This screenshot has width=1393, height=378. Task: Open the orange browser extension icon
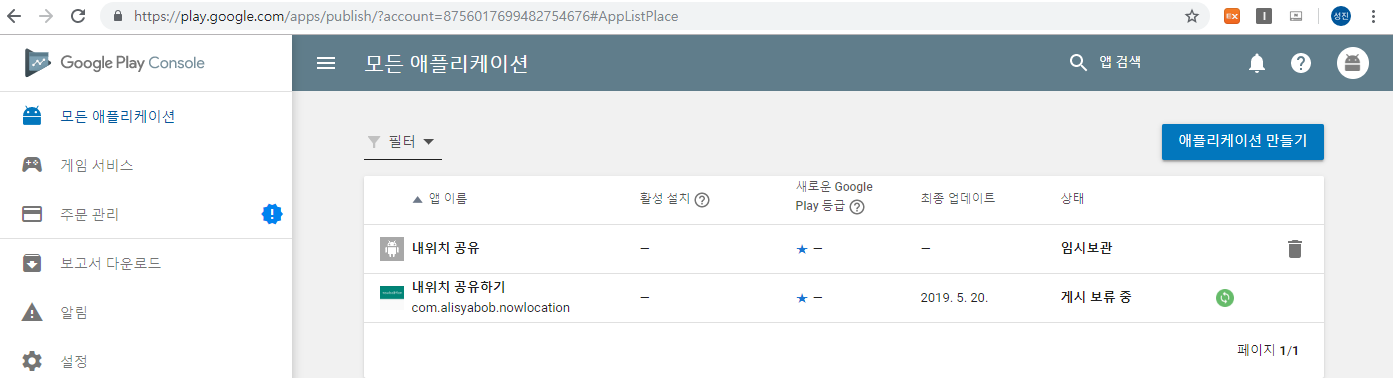1232,16
